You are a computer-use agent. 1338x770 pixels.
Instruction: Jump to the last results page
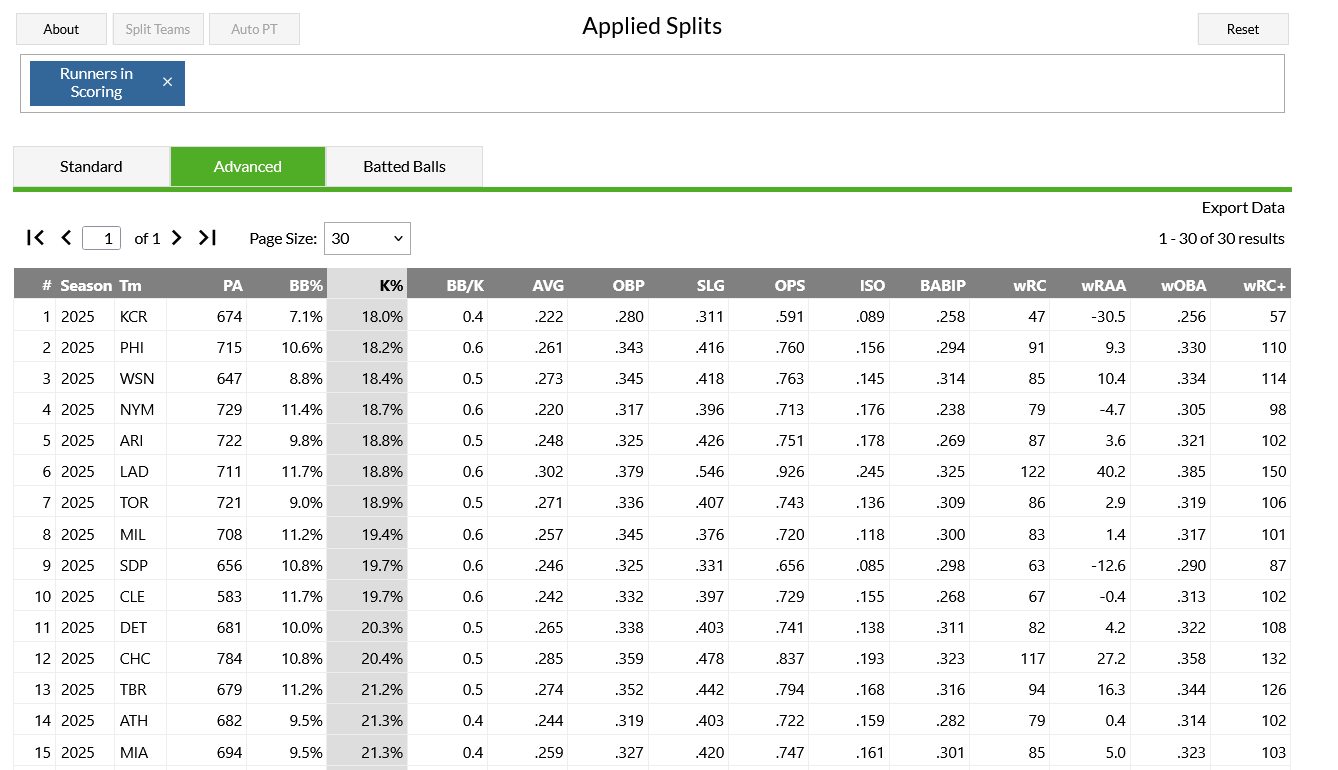(x=207, y=238)
